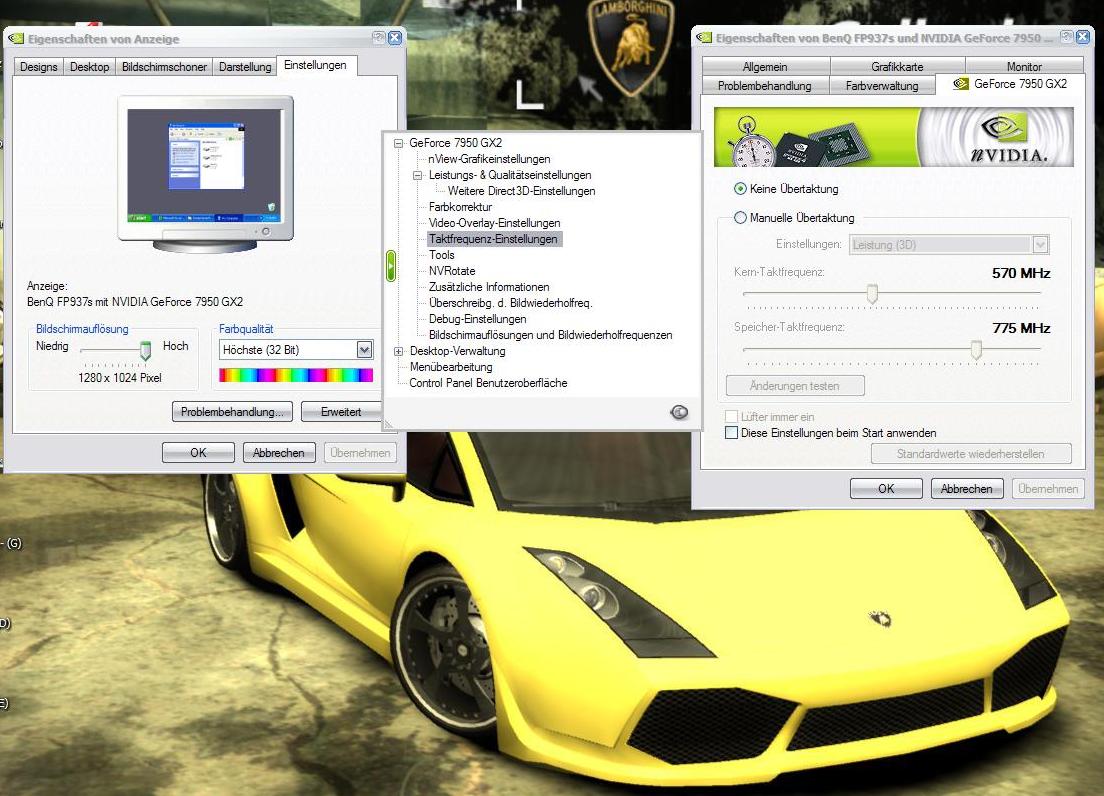The height and width of the screenshot is (796, 1104).
Task: Expand the Desktop-Verwaltung tree node
Action: [399, 351]
